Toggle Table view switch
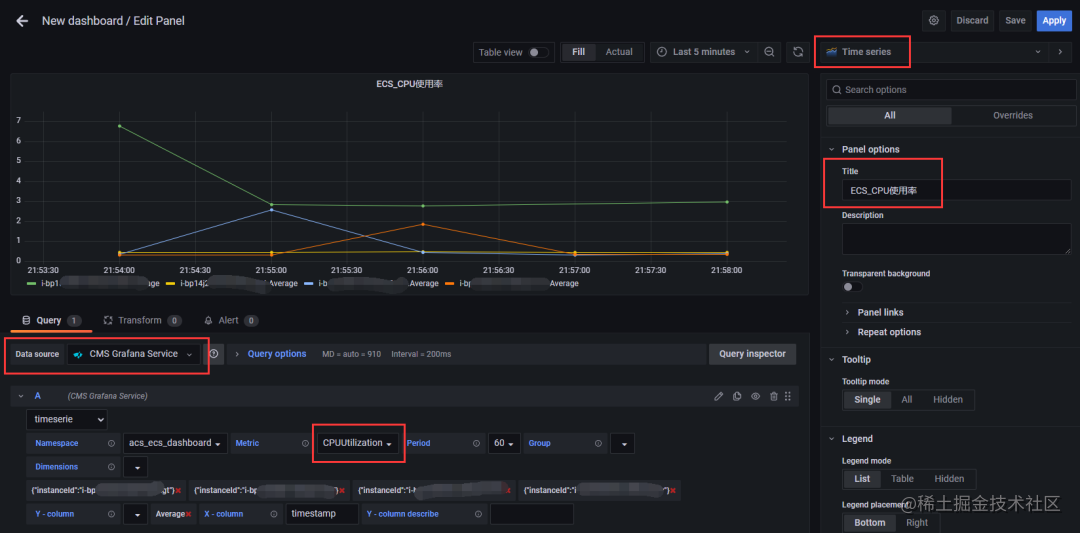 (538, 52)
